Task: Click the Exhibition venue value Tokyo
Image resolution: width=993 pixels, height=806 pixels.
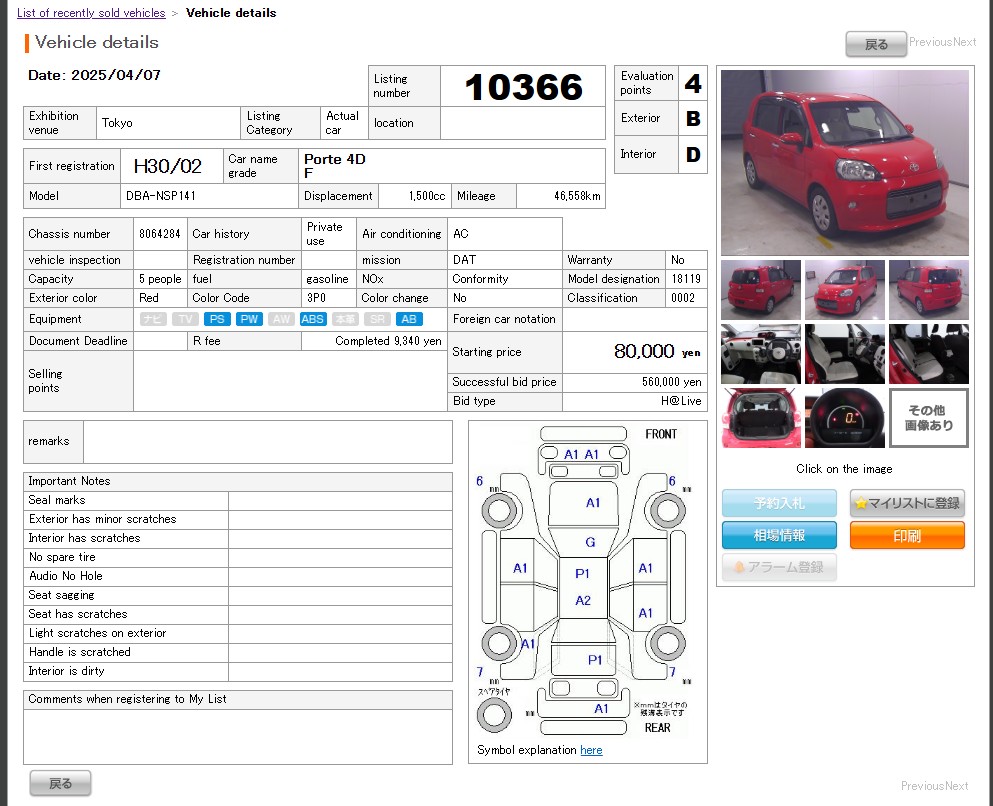Action: pos(117,123)
